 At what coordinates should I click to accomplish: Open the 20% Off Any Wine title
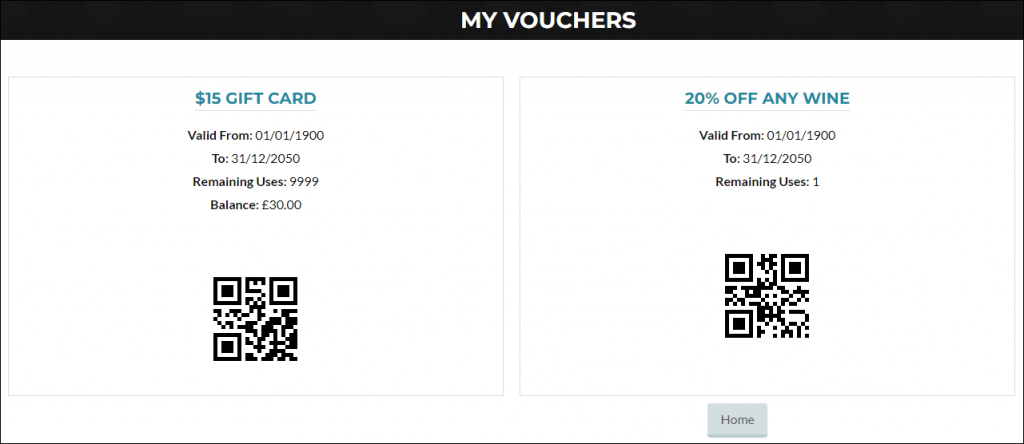767,99
